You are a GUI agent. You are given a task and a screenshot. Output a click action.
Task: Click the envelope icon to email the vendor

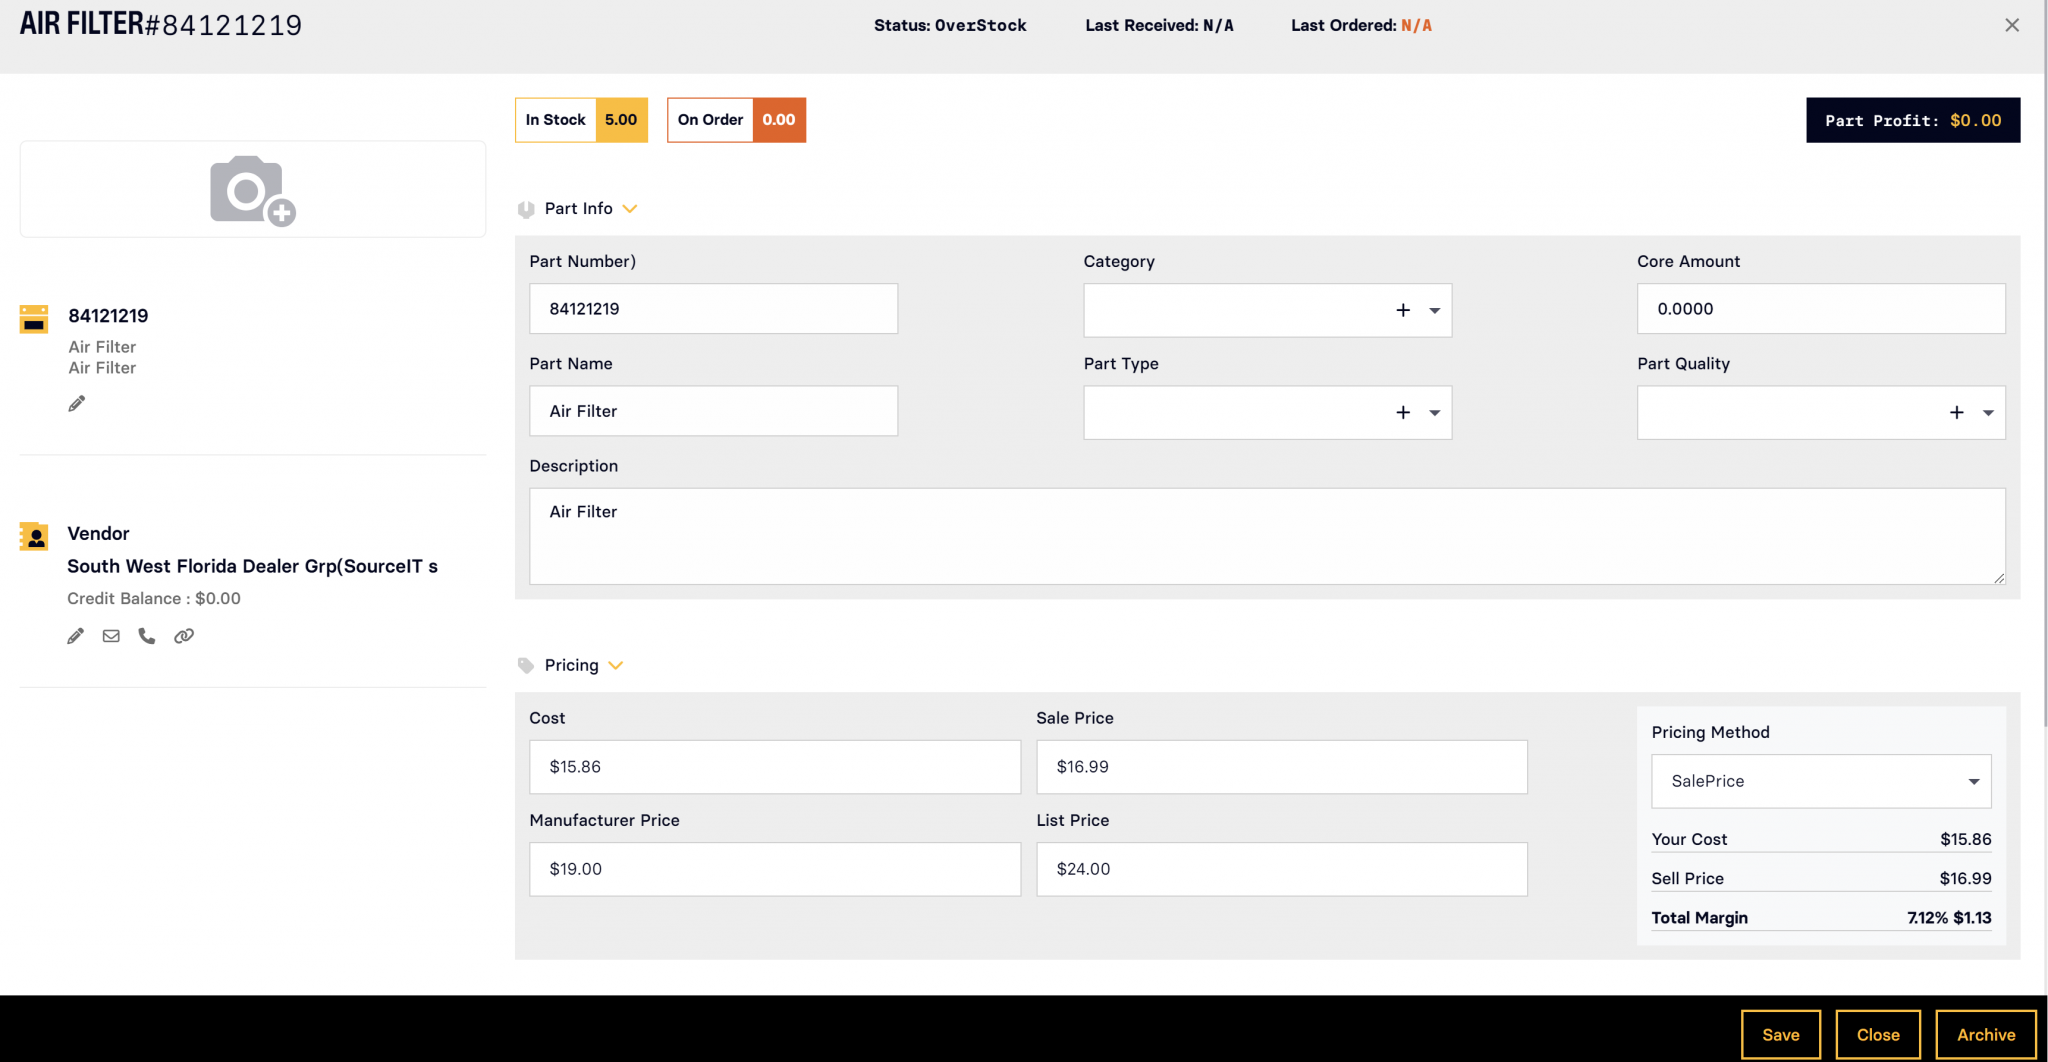tap(111, 635)
